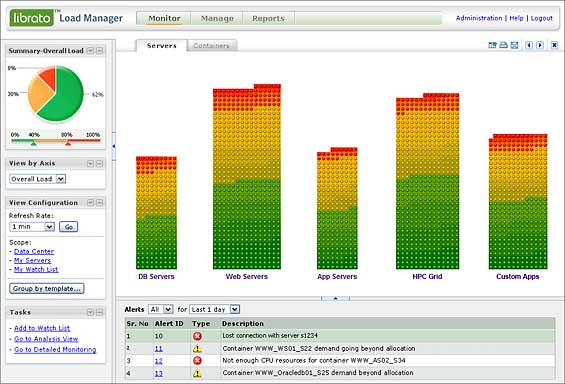Open the Reports menu tab
This screenshot has width=565, height=384.
pos(268,18)
